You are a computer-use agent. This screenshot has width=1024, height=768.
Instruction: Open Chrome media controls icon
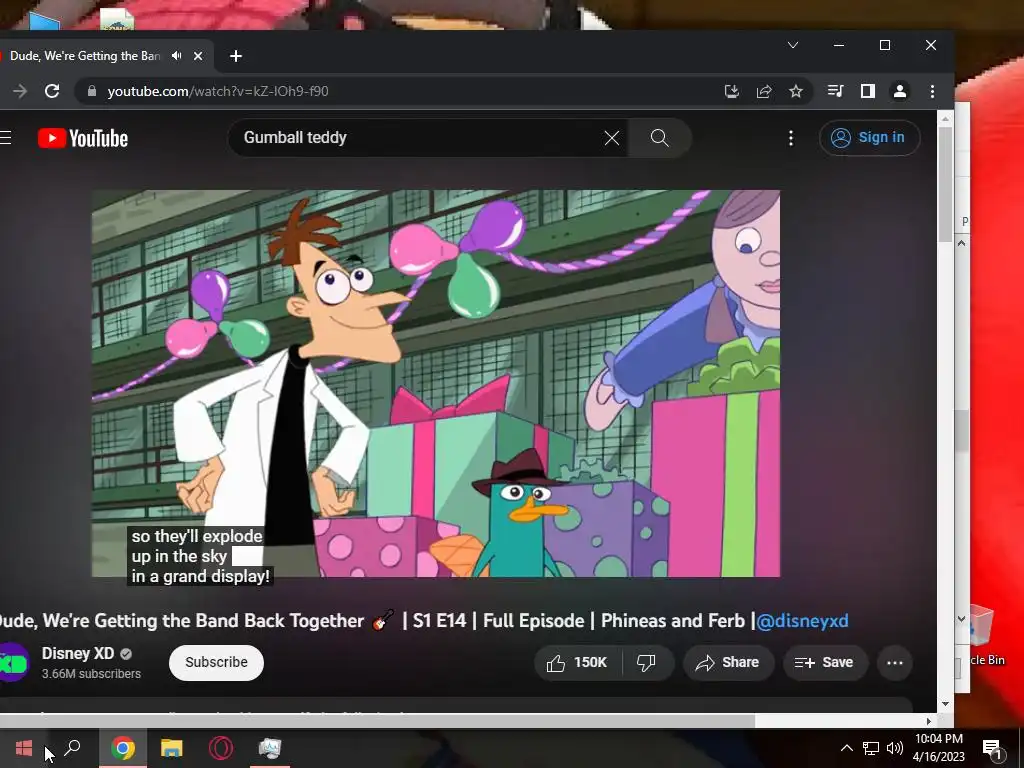pyautogui.click(x=835, y=91)
